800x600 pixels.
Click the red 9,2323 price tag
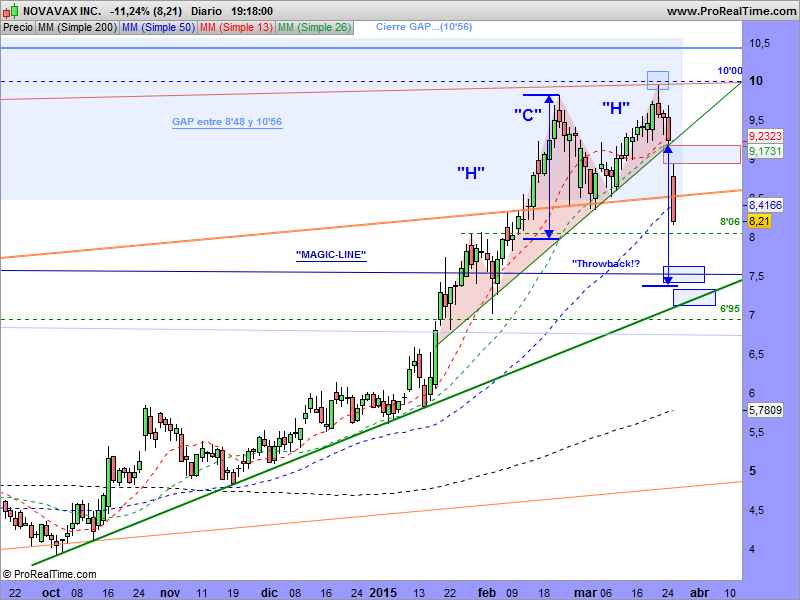tap(765, 136)
